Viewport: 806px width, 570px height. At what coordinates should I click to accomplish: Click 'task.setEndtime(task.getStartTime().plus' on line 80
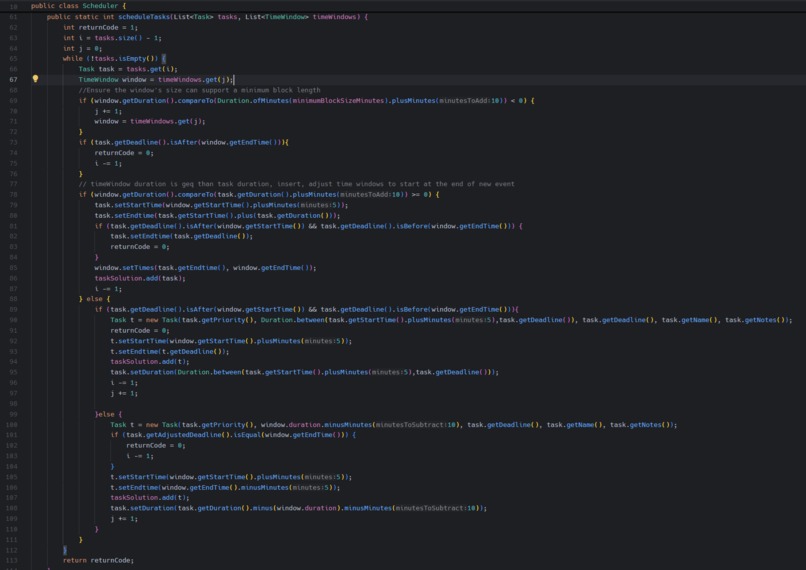coord(217,215)
